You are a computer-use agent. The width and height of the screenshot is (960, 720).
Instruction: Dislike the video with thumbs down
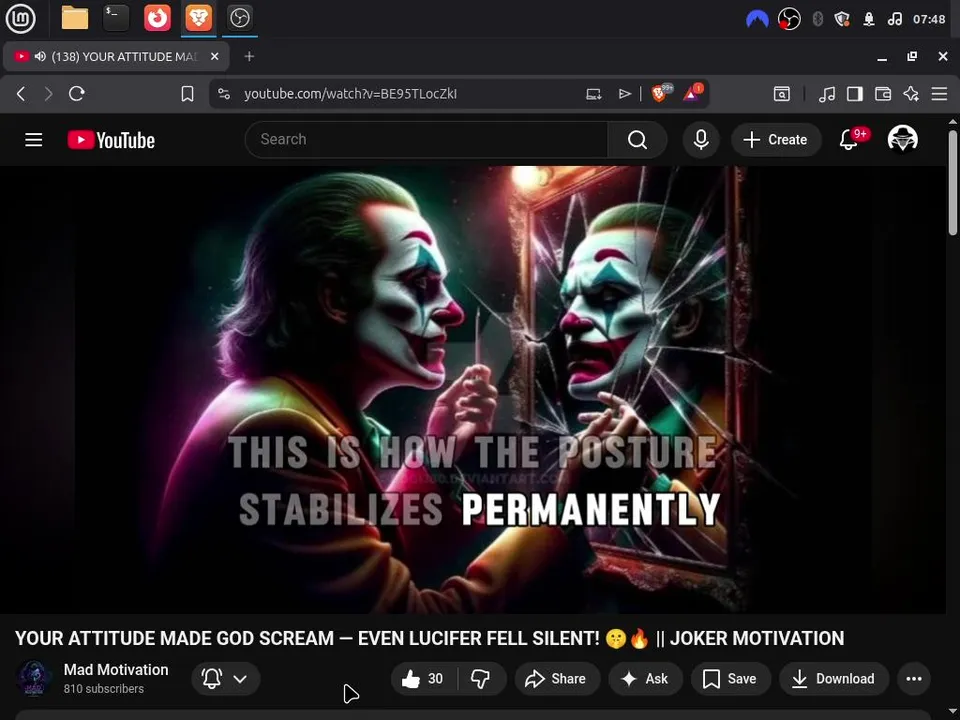coord(481,678)
